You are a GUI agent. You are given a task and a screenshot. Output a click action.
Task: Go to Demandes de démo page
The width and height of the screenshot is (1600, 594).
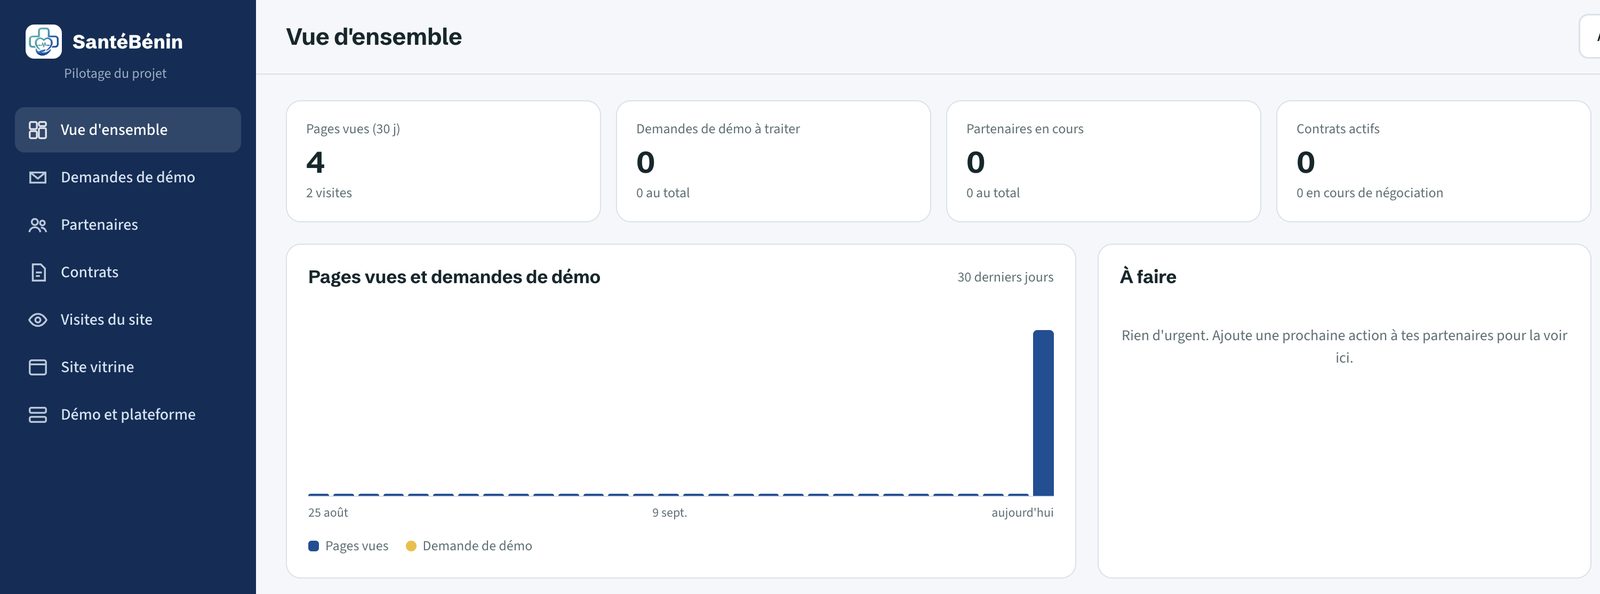[128, 177]
